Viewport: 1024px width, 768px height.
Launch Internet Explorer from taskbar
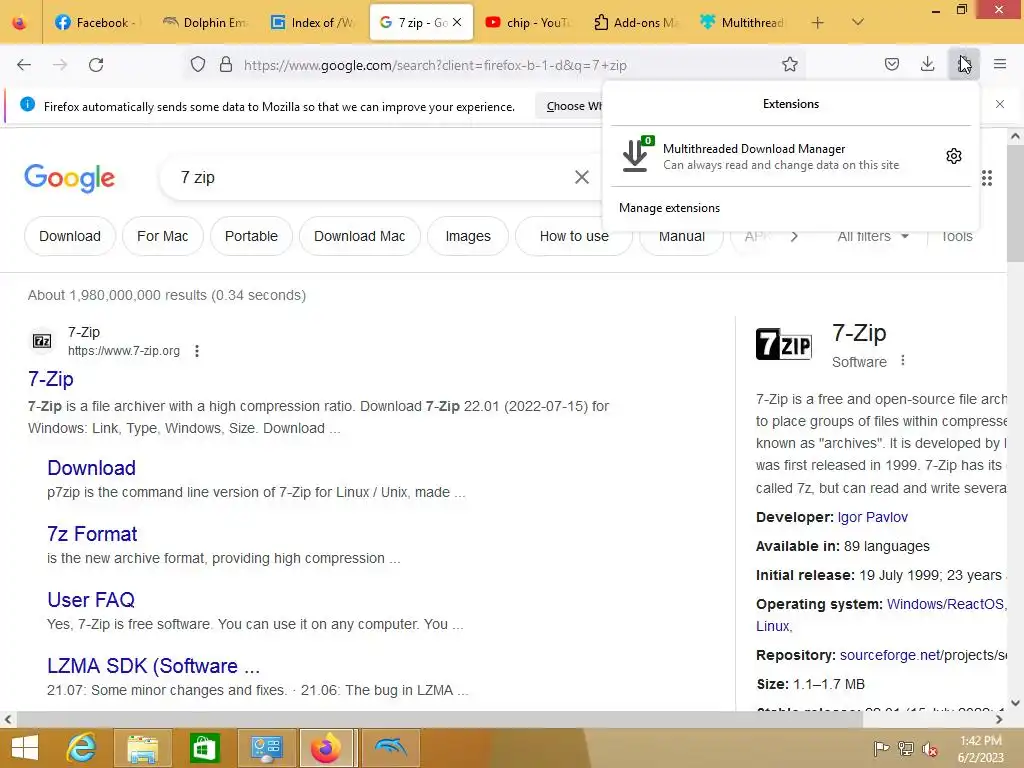pyautogui.click(x=81, y=748)
